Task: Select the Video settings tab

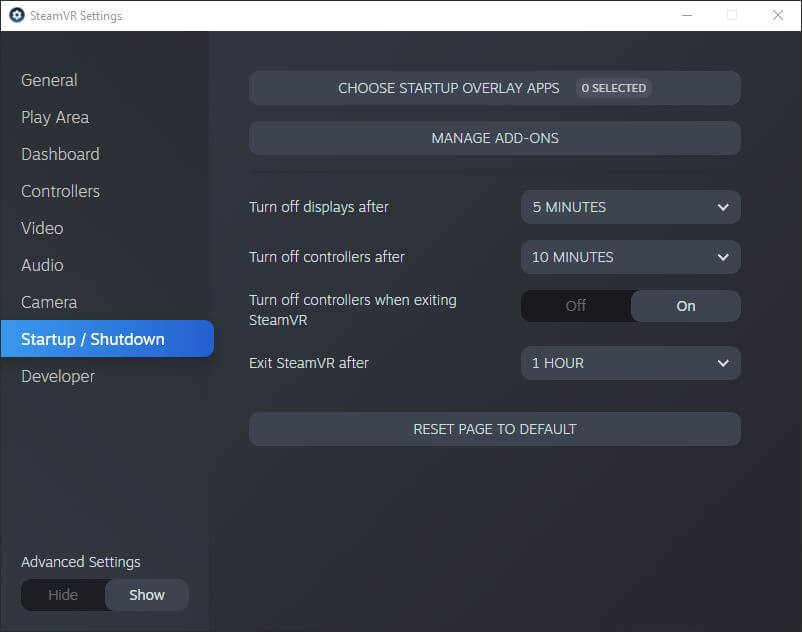Action: click(42, 228)
